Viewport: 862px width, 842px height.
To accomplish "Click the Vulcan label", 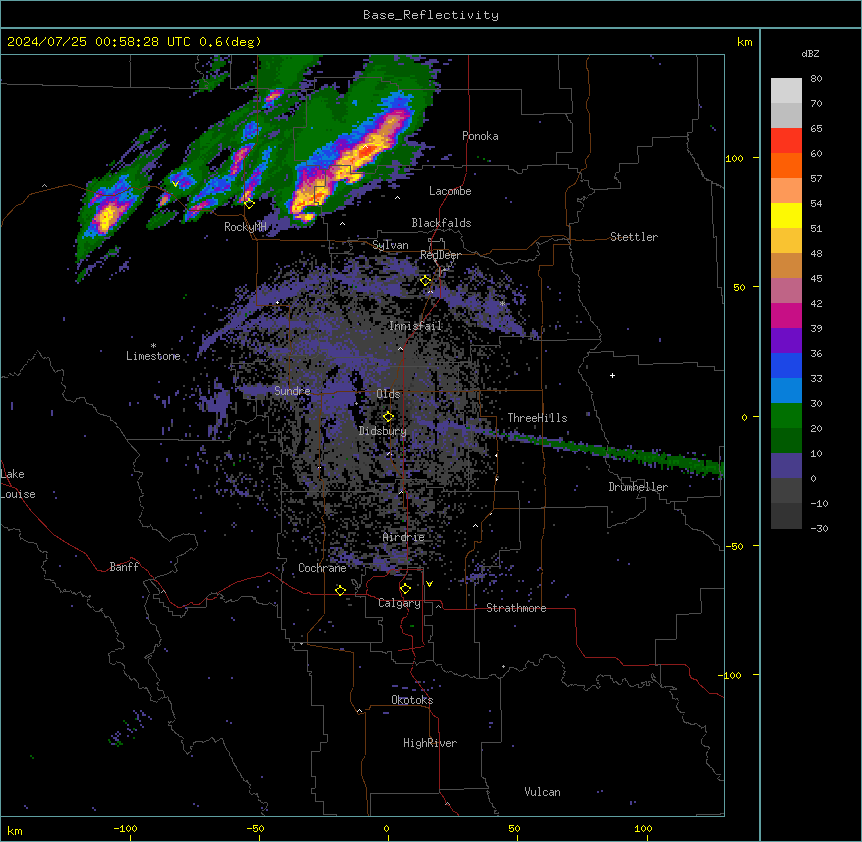I will coord(542,792).
